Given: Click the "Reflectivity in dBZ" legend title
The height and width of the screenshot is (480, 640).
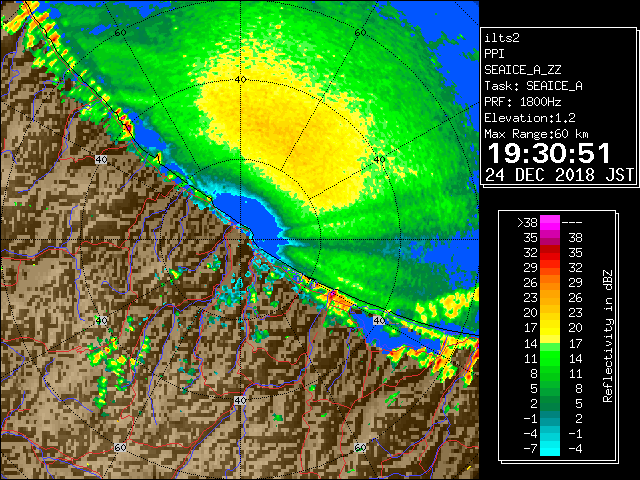Looking at the screenshot, I should (608, 336).
